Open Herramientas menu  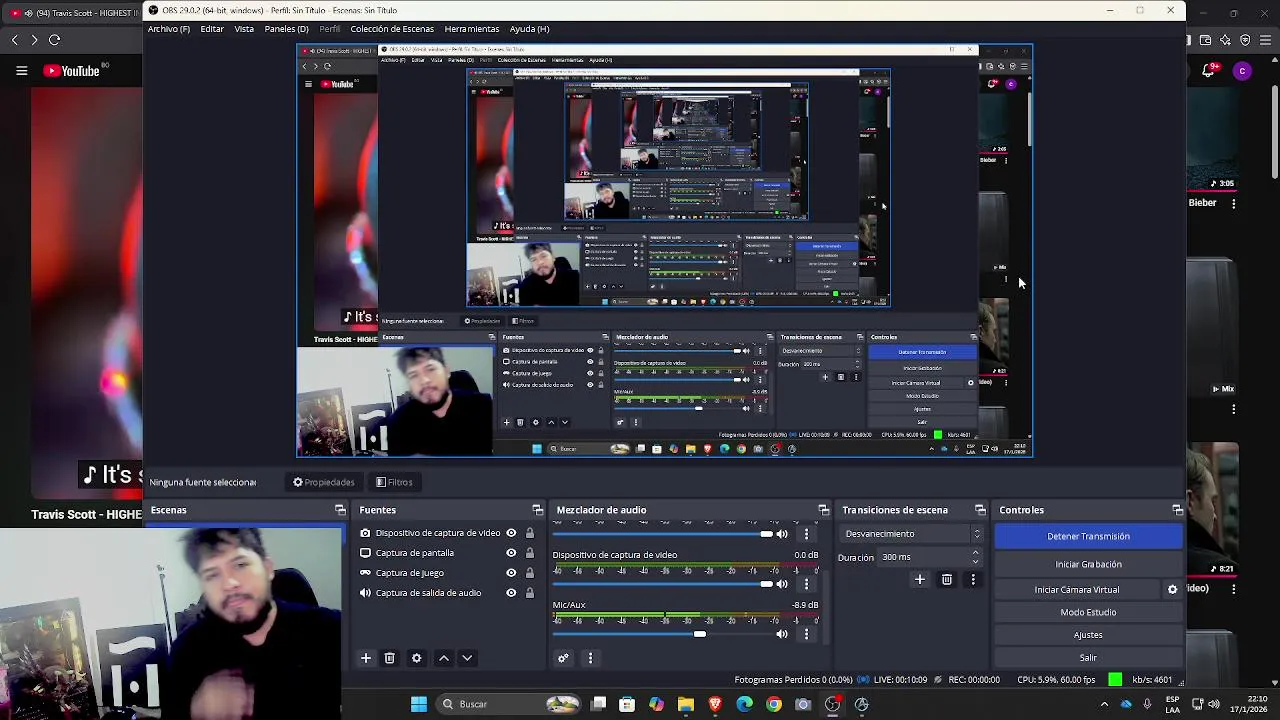click(x=472, y=29)
